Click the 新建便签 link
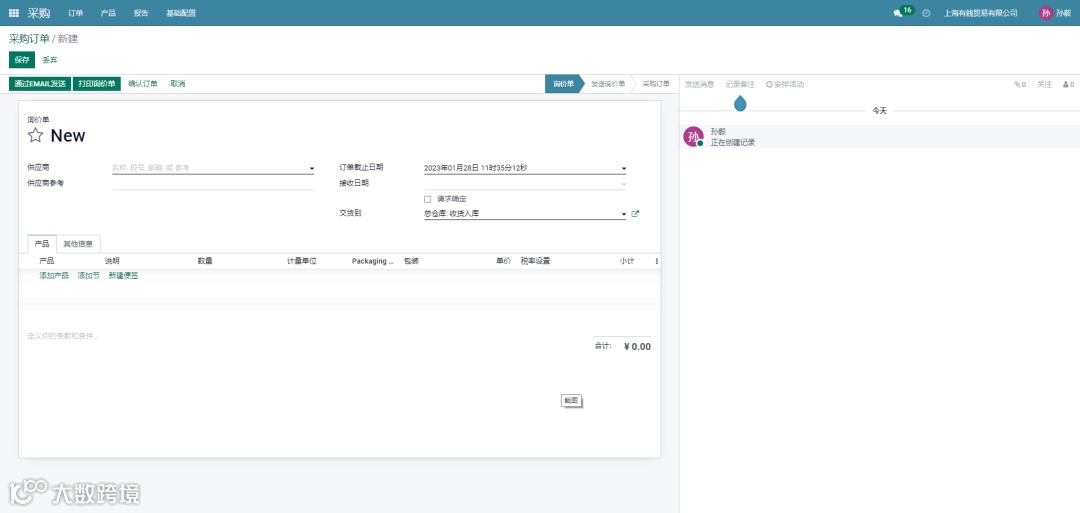This screenshot has width=1080, height=513. point(123,275)
